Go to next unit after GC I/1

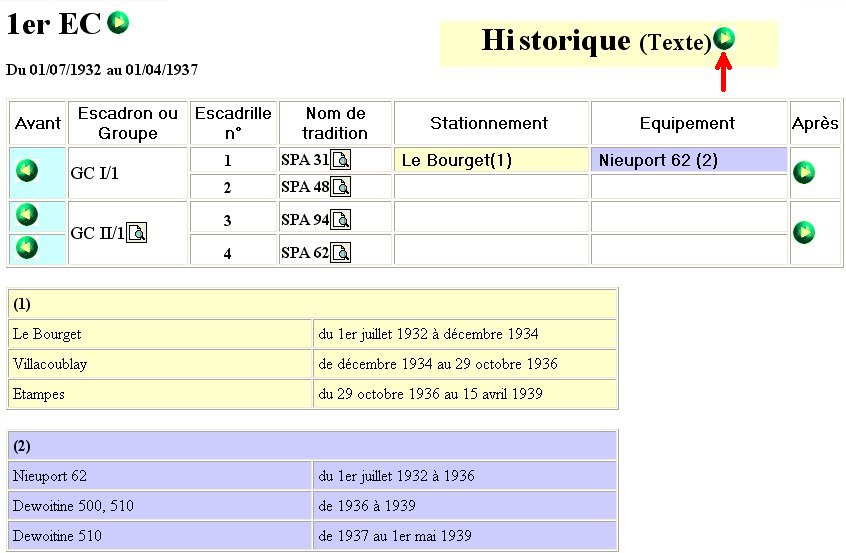[x=804, y=173]
